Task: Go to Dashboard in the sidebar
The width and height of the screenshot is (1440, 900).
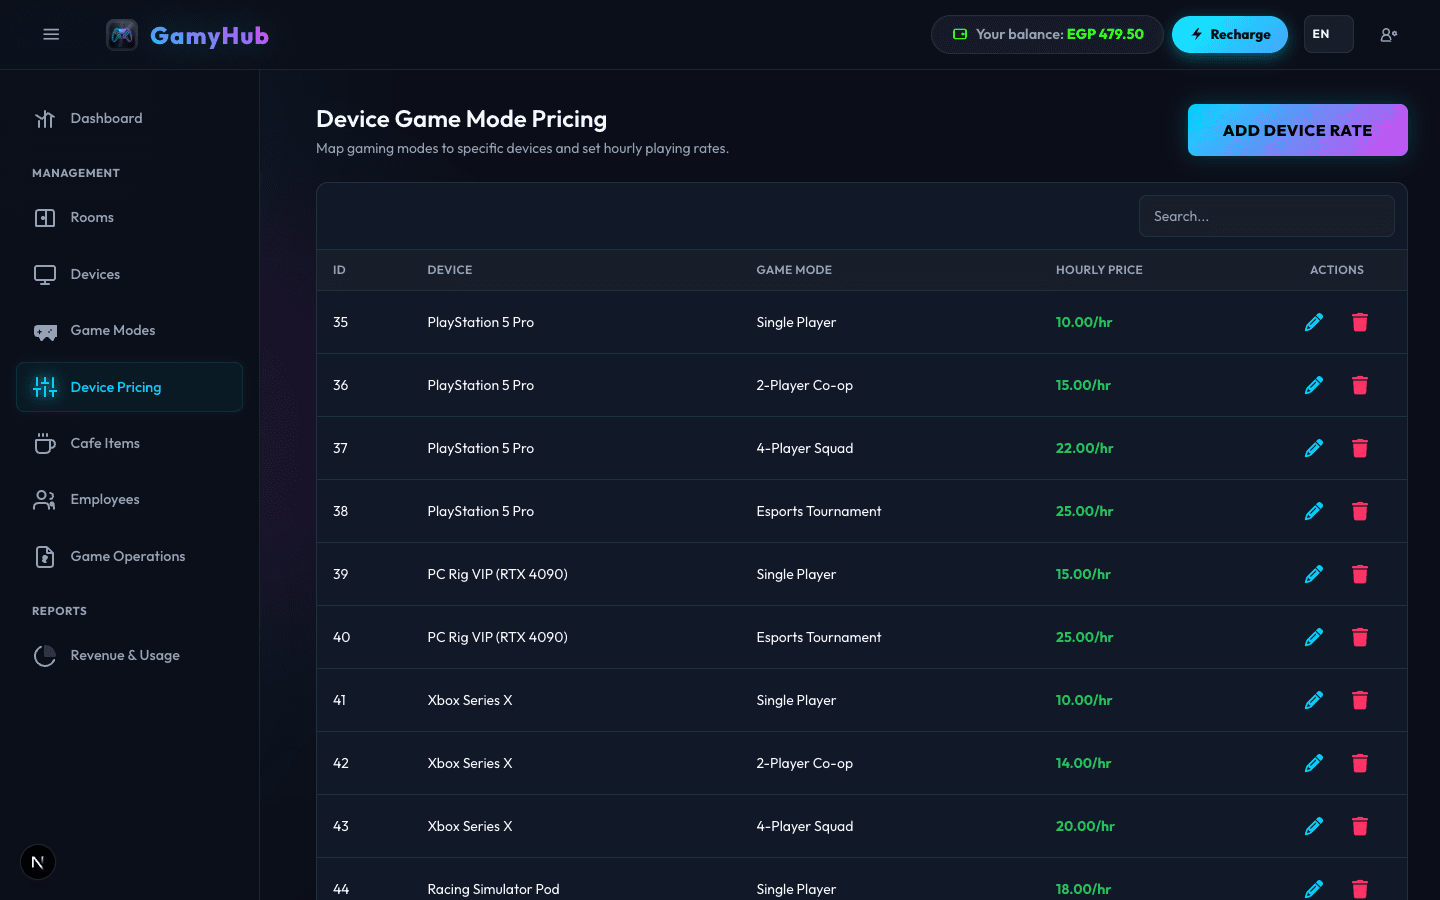Action: [129, 119]
